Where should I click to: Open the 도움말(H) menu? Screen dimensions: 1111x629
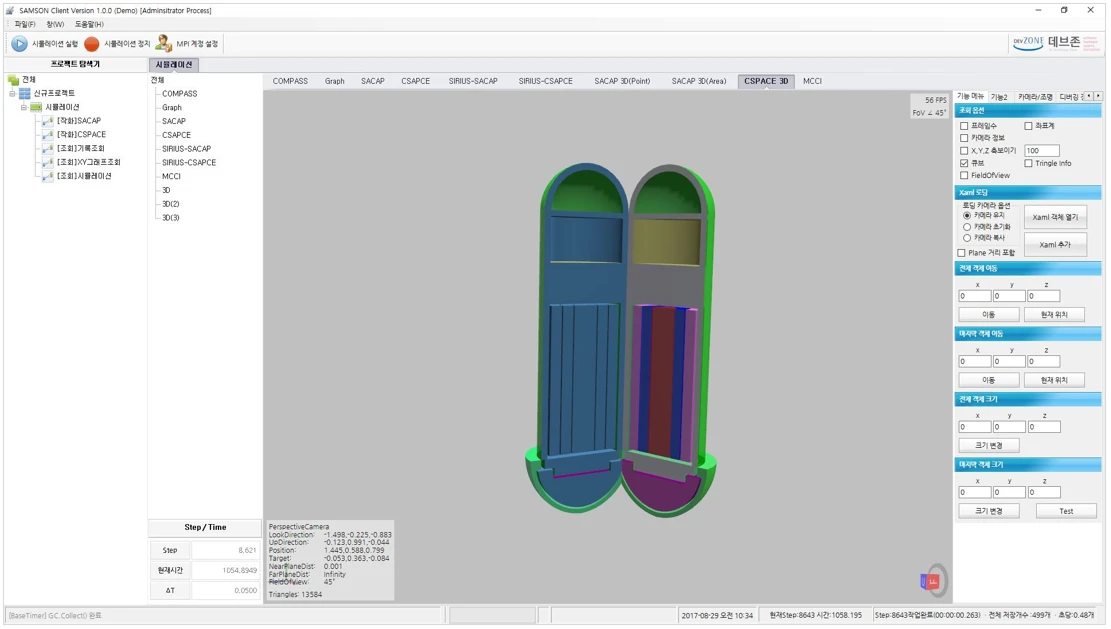[89, 24]
